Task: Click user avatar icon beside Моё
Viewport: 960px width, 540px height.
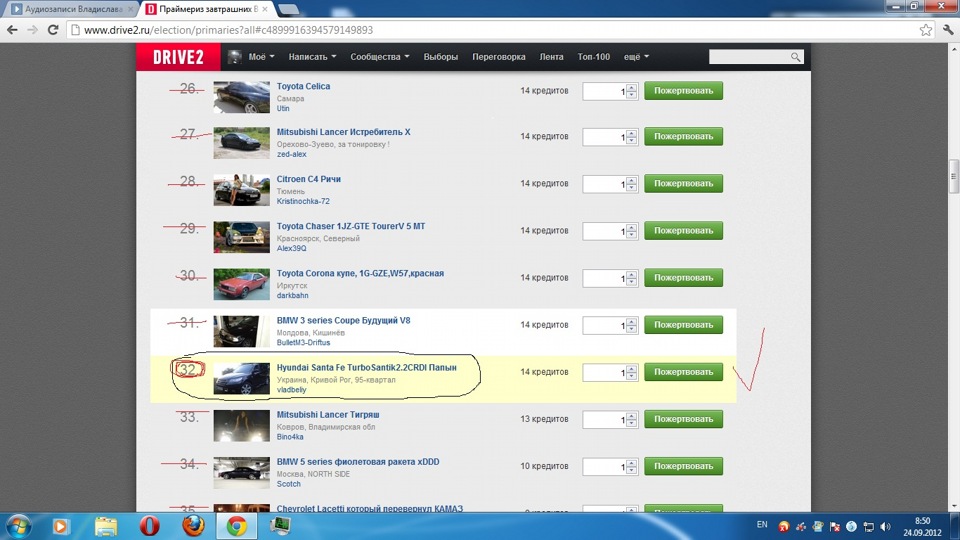Action: [x=234, y=57]
